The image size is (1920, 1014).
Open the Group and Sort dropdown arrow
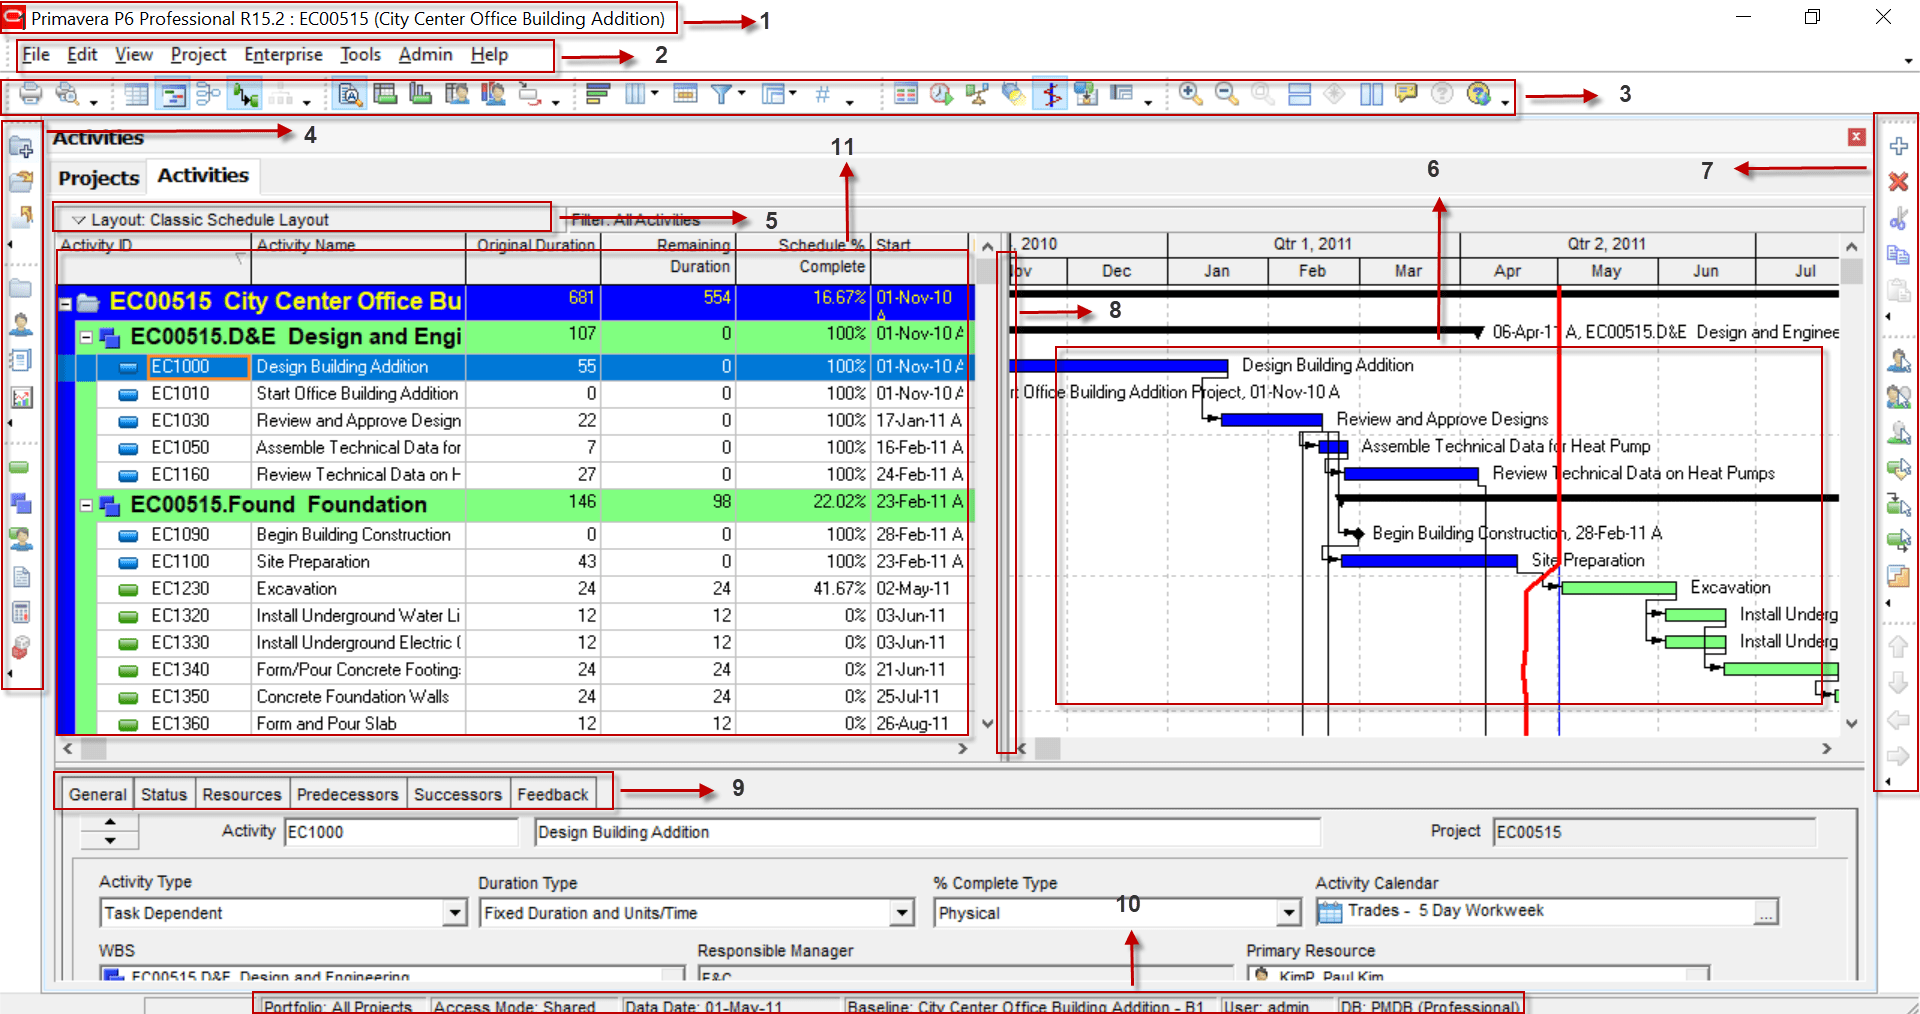(x=793, y=94)
